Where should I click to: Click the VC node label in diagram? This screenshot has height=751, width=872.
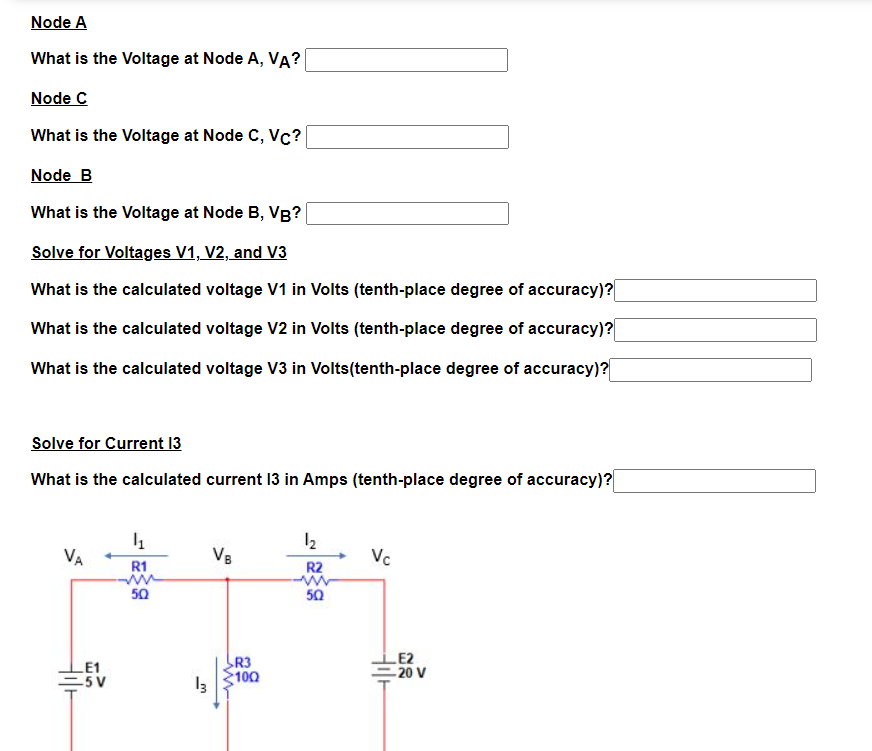[x=381, y=556]
